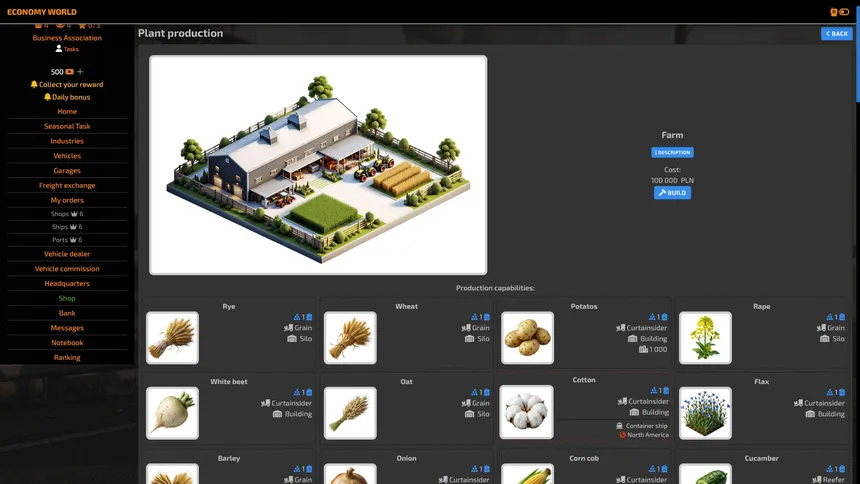
Task: Click the orange cash icon next to 500
Action: (x=70, y=72)
